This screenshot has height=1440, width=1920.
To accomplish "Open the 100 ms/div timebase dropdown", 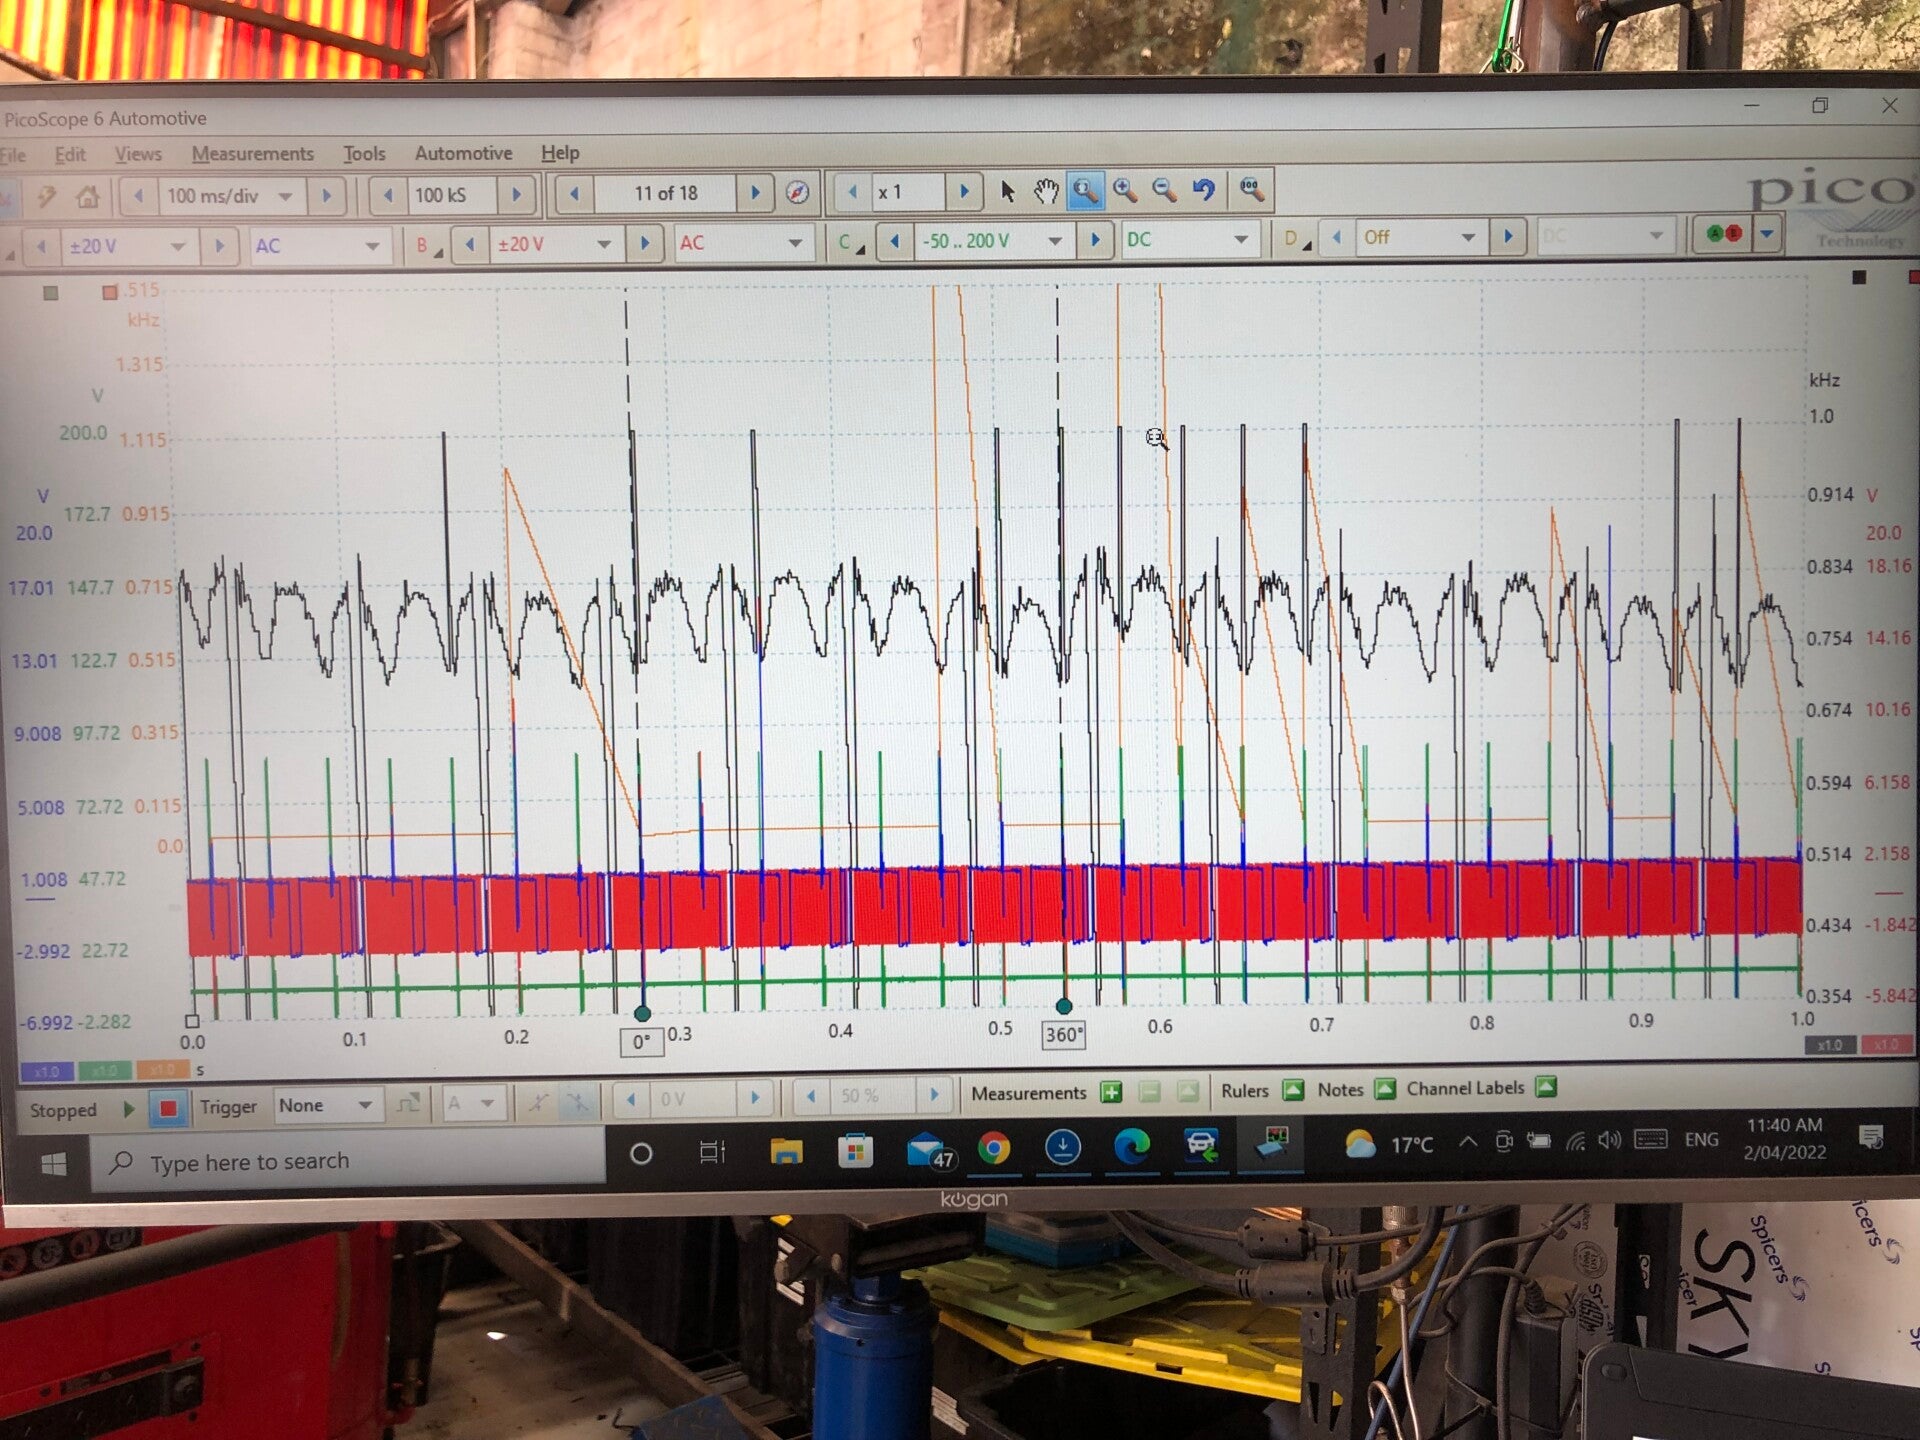I will pyautogui.click(x=286, y=196).
